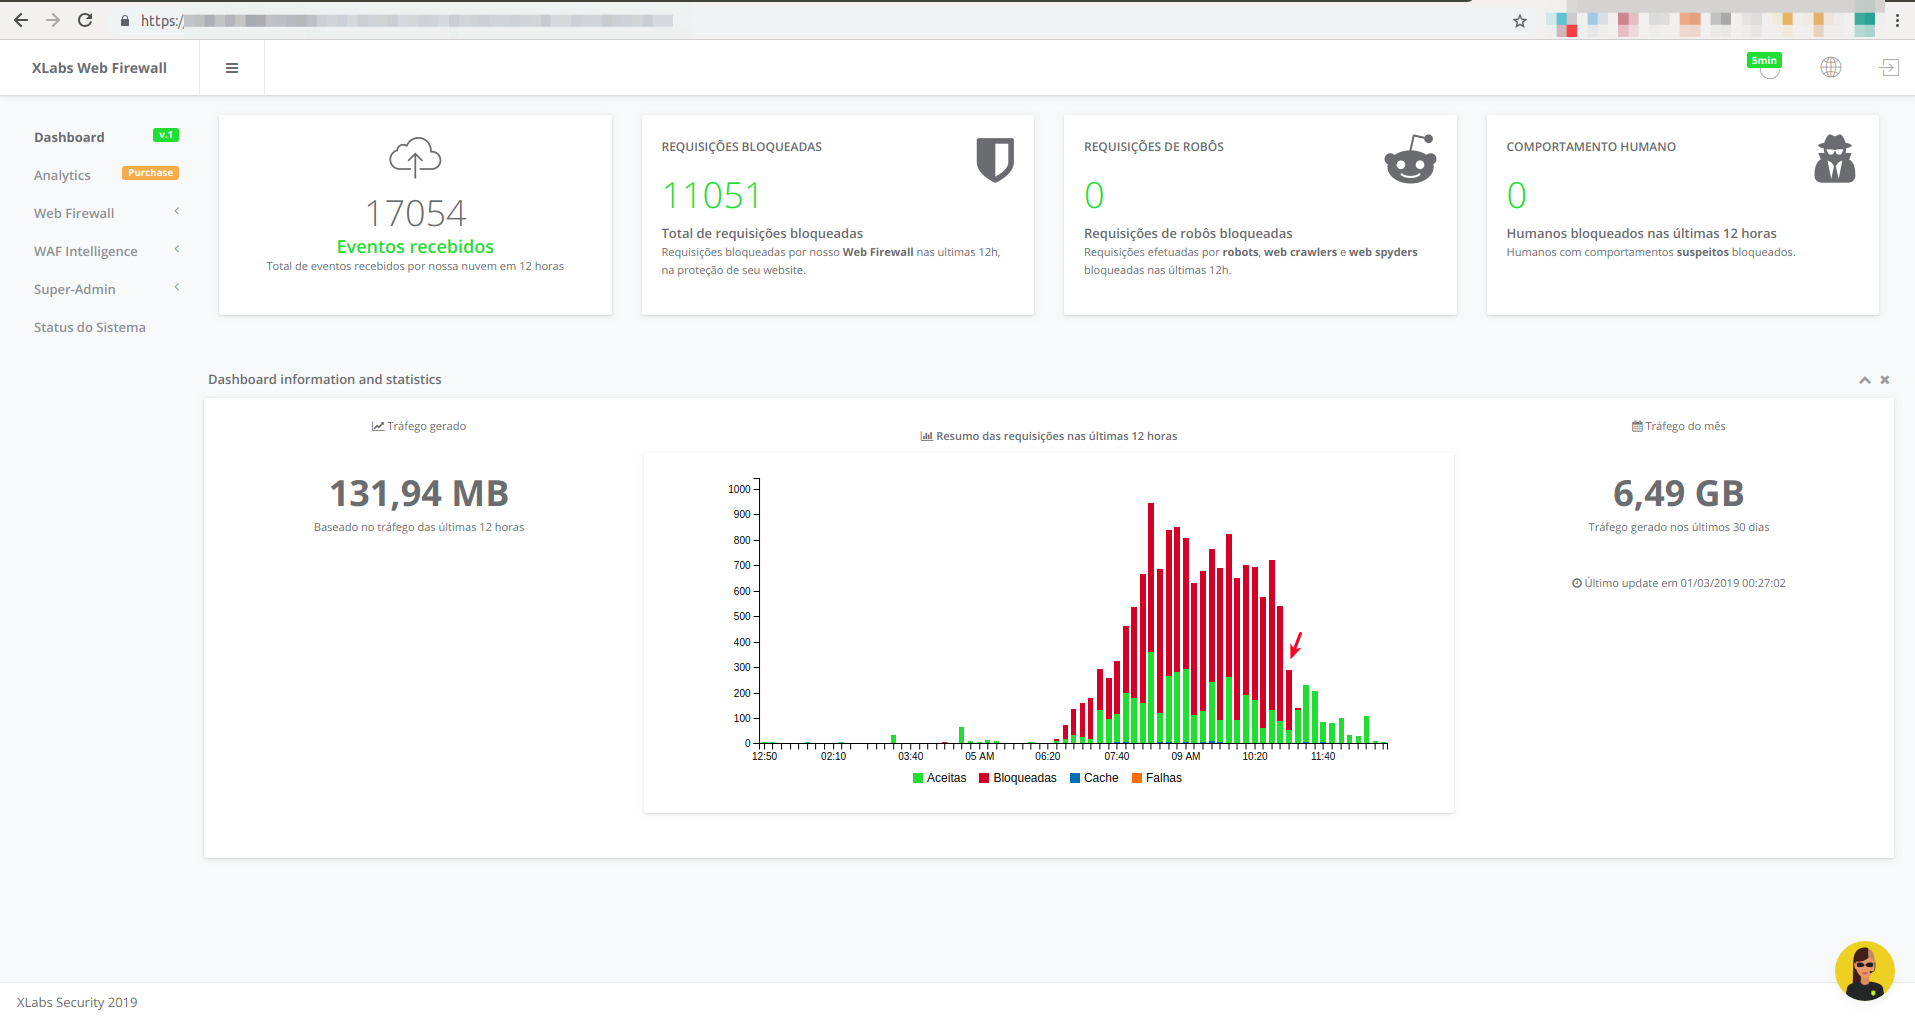
Task: Select Web Firewall in sidebar
Action: (74, 213)
